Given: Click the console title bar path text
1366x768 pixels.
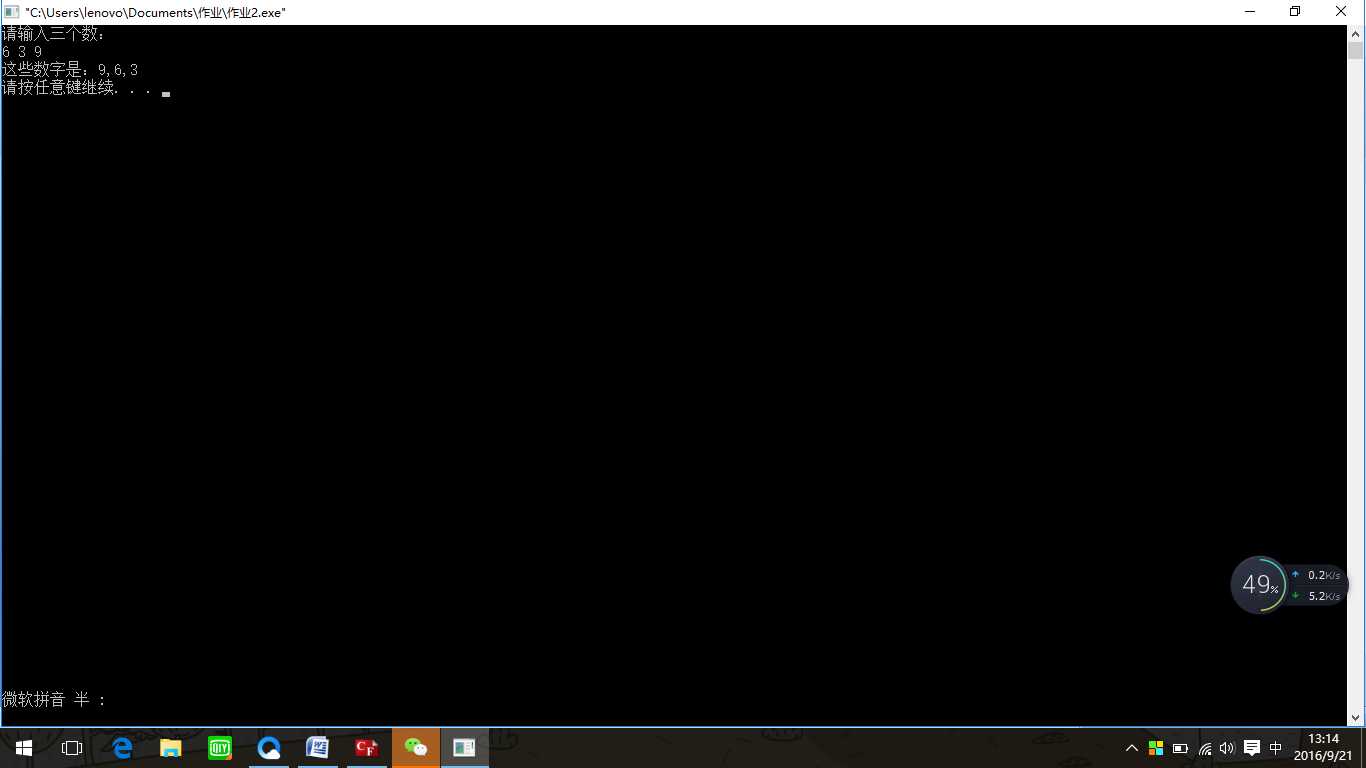Looking at the screenshot, I should pos(156,12).
